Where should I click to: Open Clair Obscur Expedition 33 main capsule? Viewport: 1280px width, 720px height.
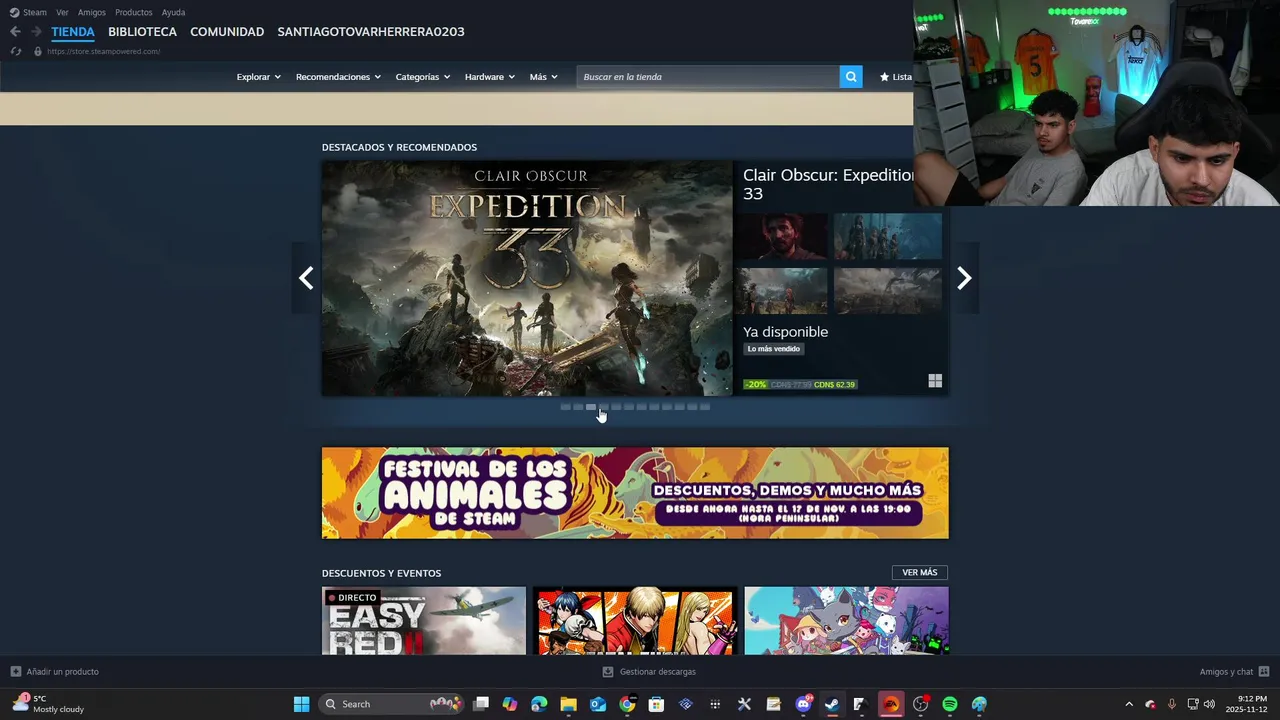pos(527,278)
